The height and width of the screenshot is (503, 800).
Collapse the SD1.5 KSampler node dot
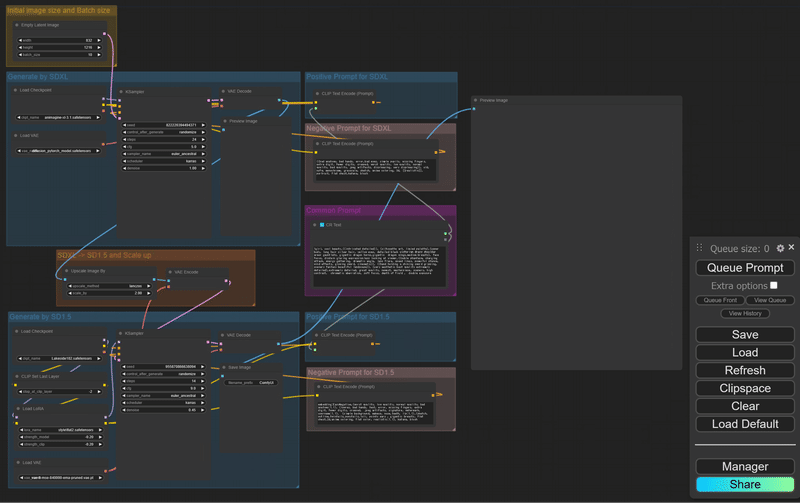(x=120, y=334)
